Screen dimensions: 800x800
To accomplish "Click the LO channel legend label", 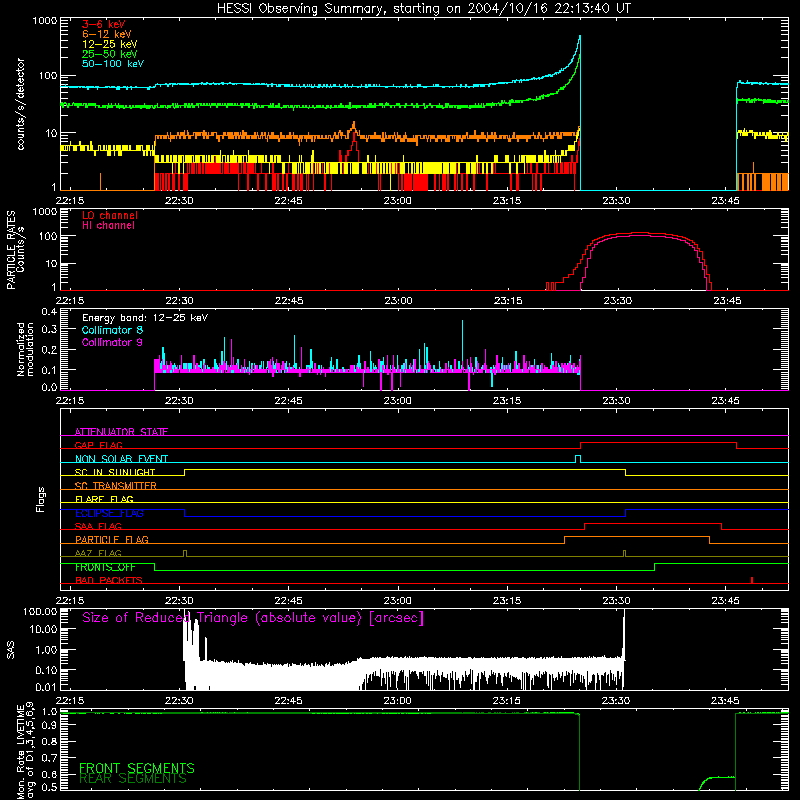I will (x=110, y=215).
